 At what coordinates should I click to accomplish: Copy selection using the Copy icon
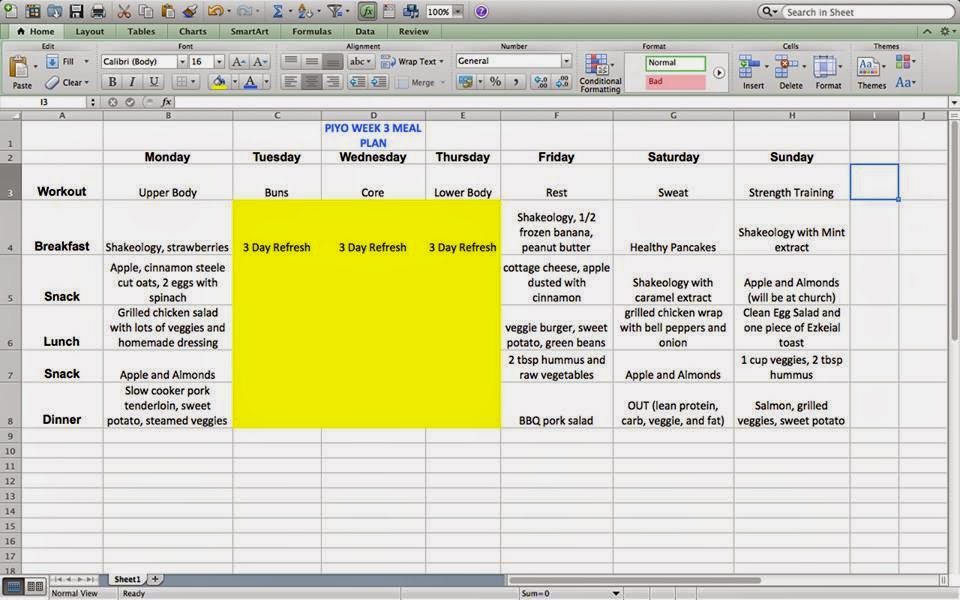(145, 10)
